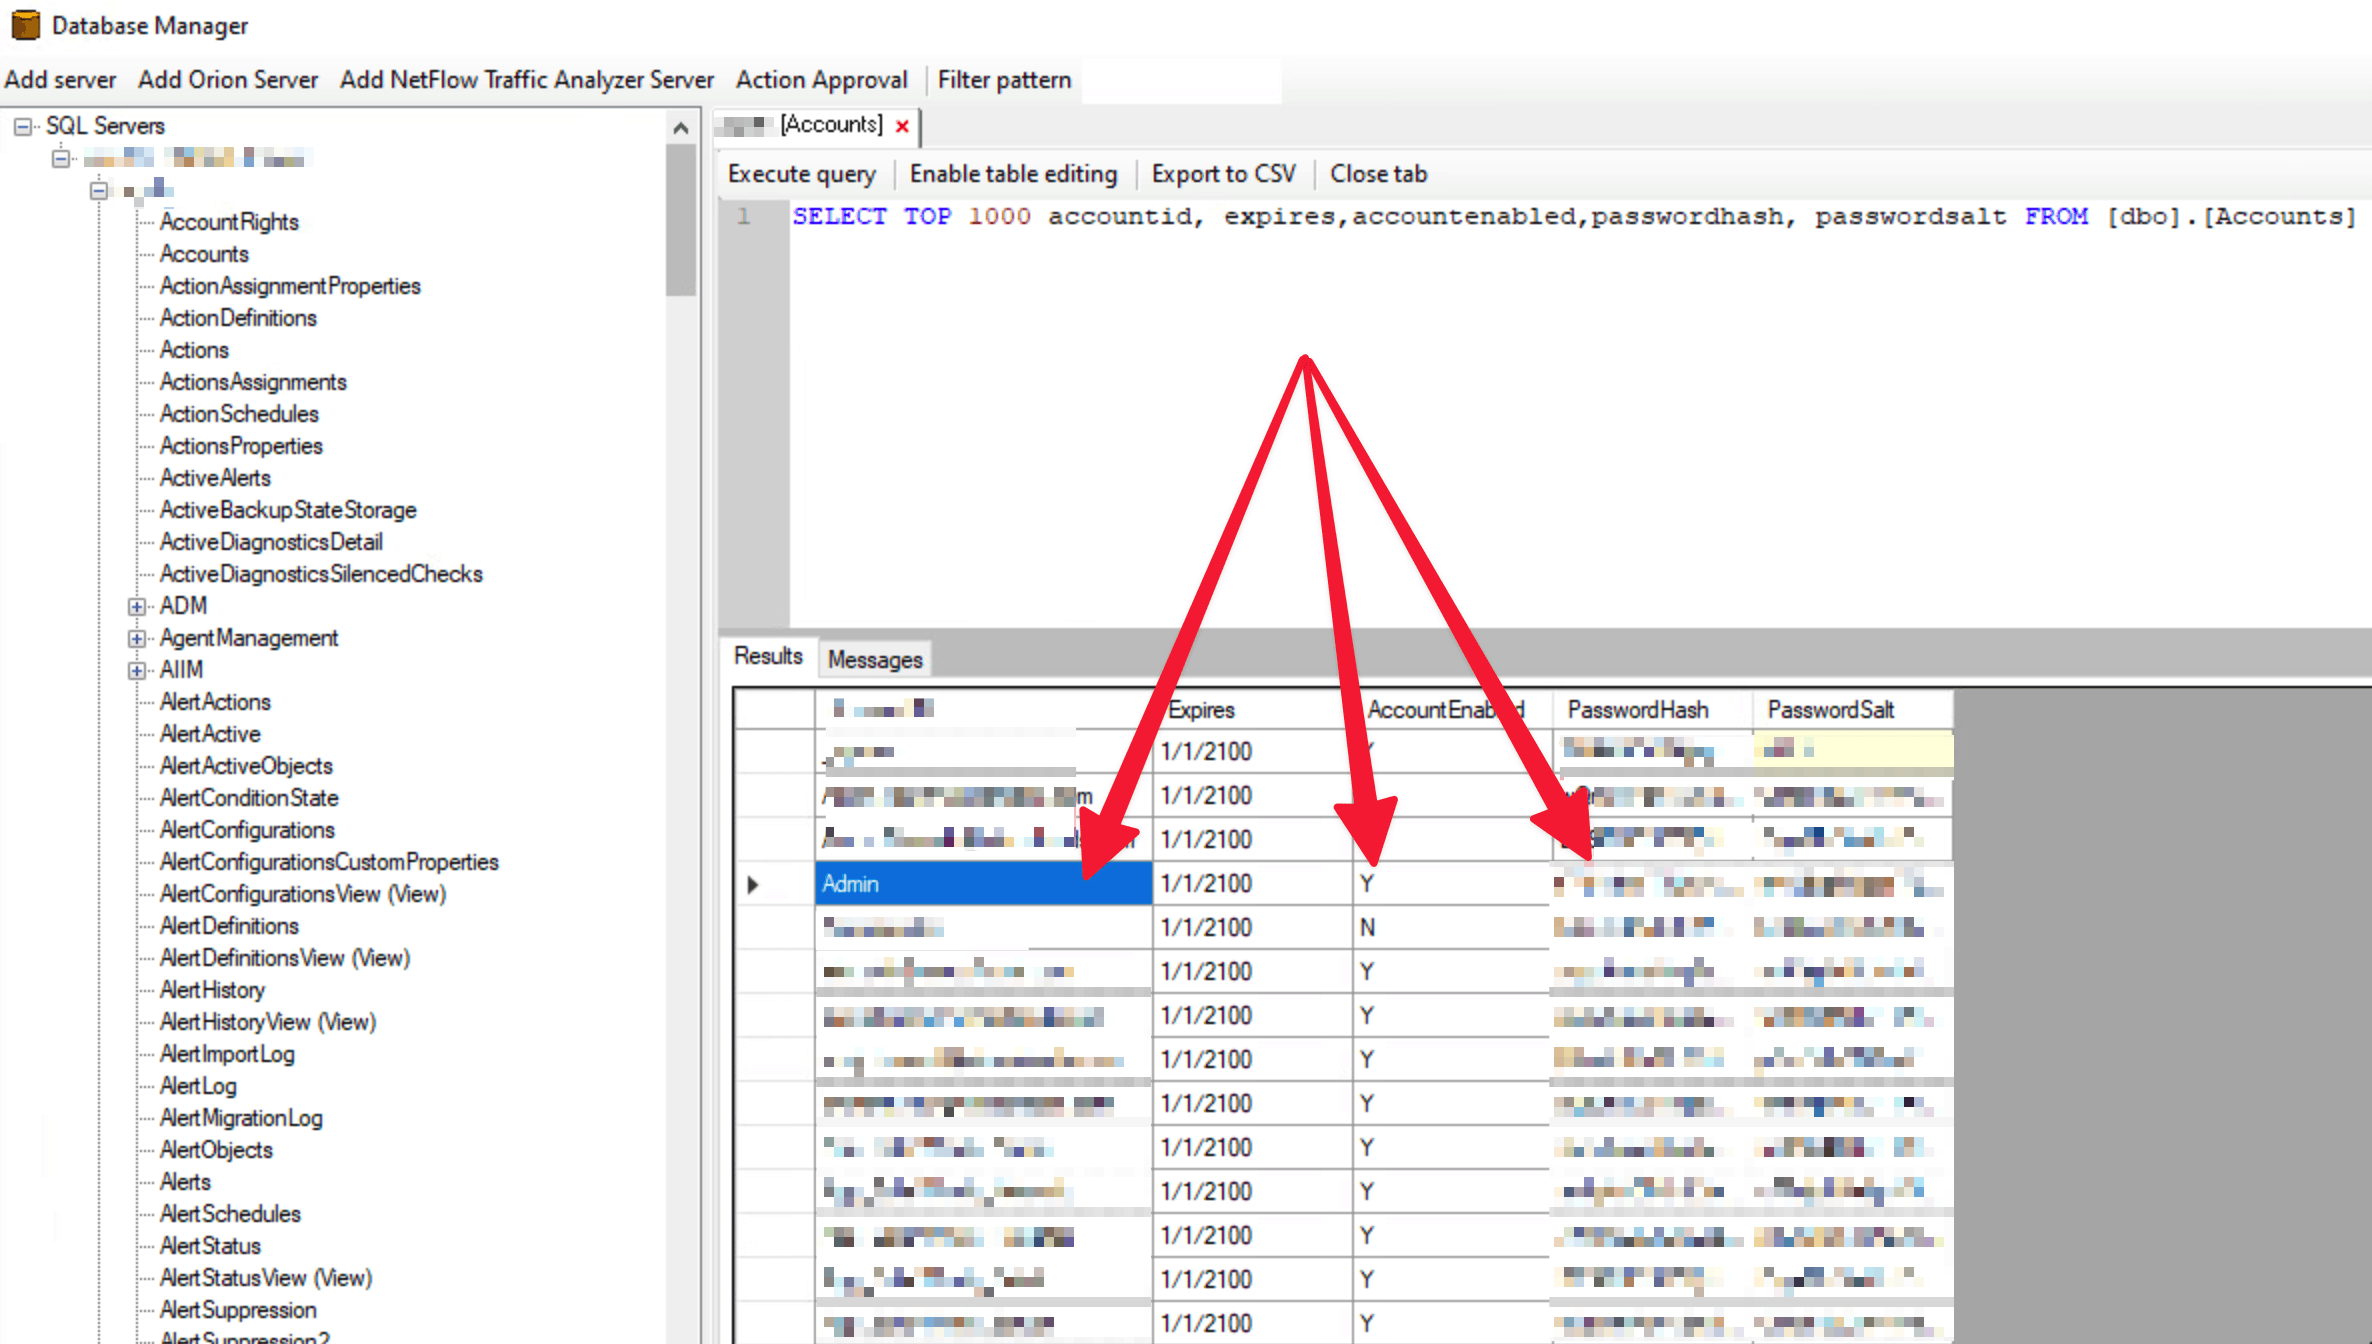Select AlertHistory in tree
The height and width of the screenshot is (1344, 2372).
[212, 990]
